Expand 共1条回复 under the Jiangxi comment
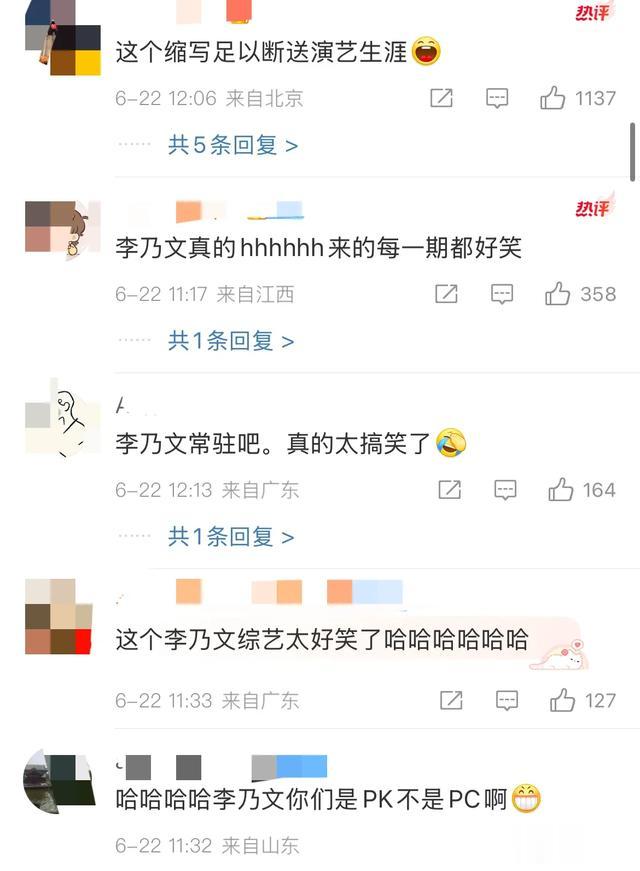Image resolution: width=640 pixels, height=871 pixels. [231, 341]
